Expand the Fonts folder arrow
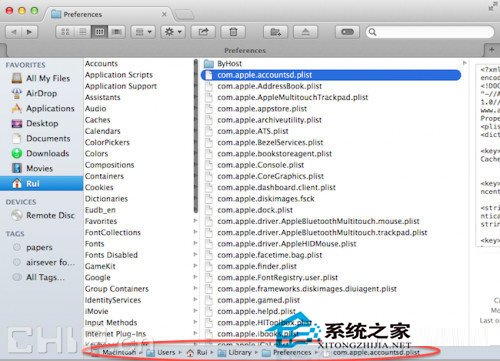 coord(196,243)
